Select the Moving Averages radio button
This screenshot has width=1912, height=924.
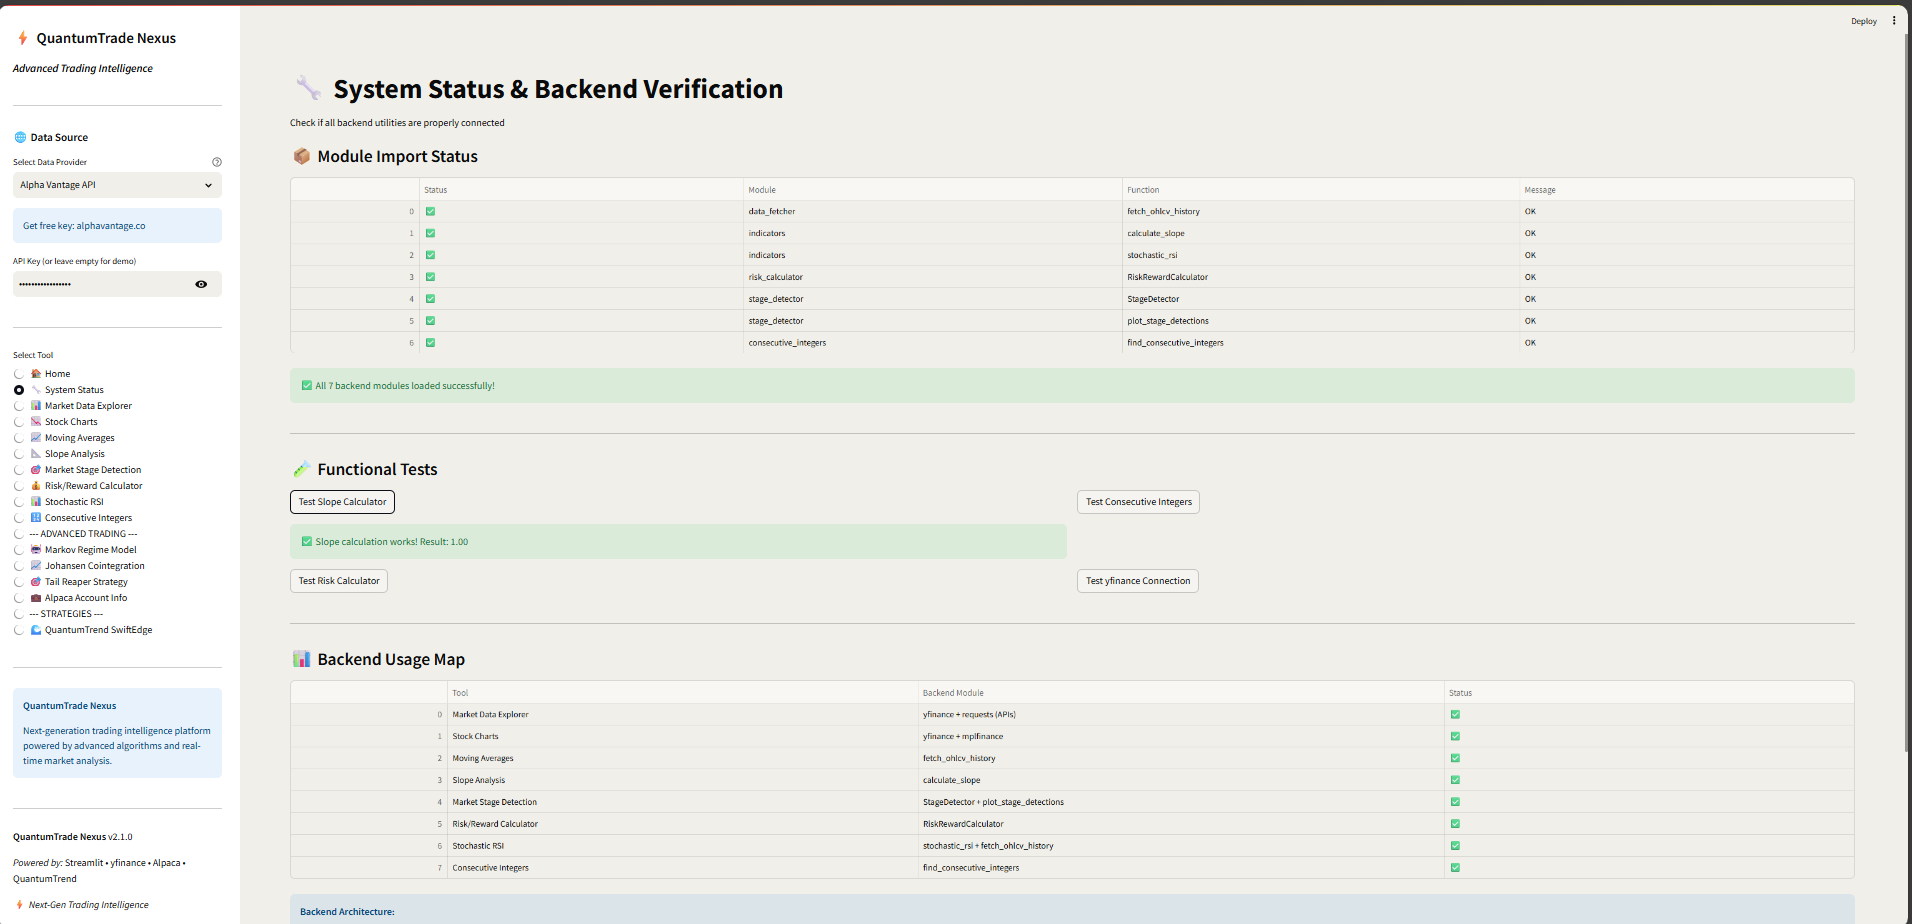click(19, 438)
